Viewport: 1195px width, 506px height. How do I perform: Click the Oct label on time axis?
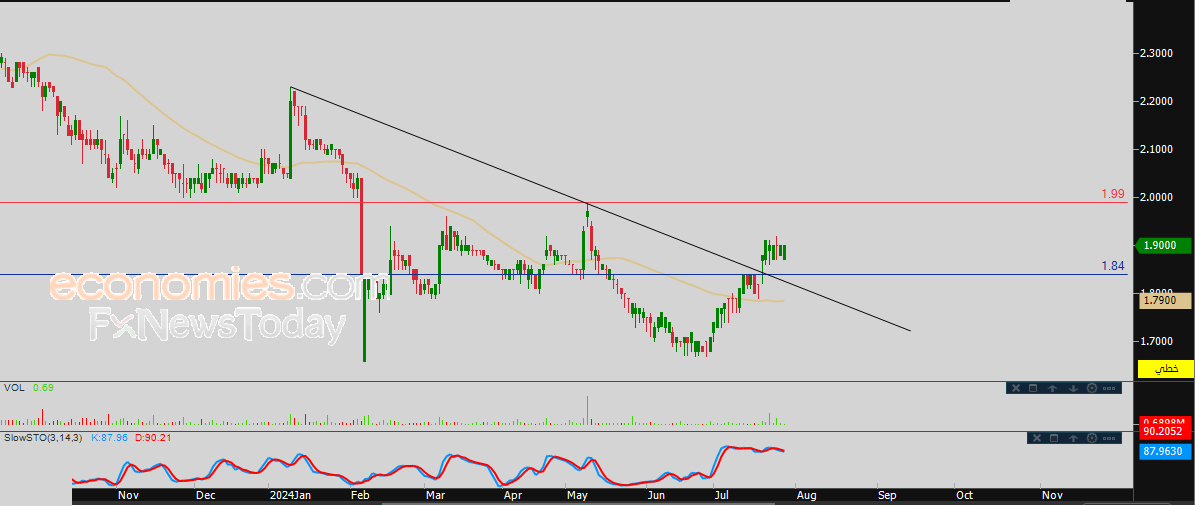coord(964,495)
